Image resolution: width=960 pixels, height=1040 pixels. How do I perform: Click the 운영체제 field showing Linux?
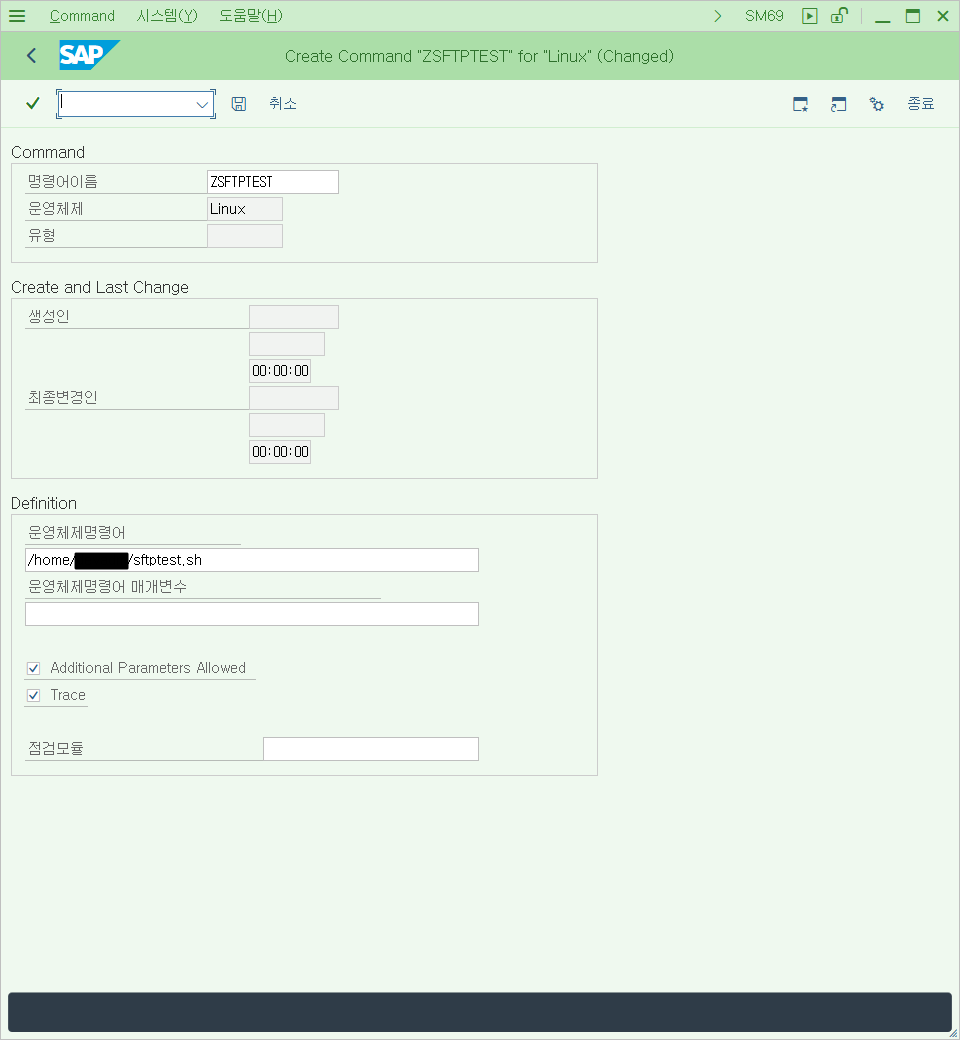click(245, 209)
